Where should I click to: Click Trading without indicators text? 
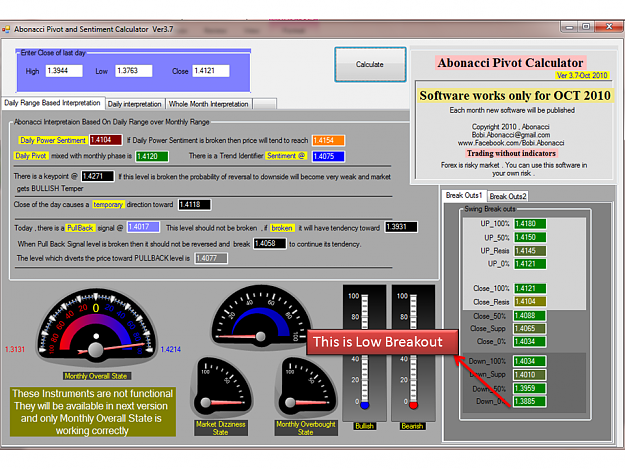point(511,153)
